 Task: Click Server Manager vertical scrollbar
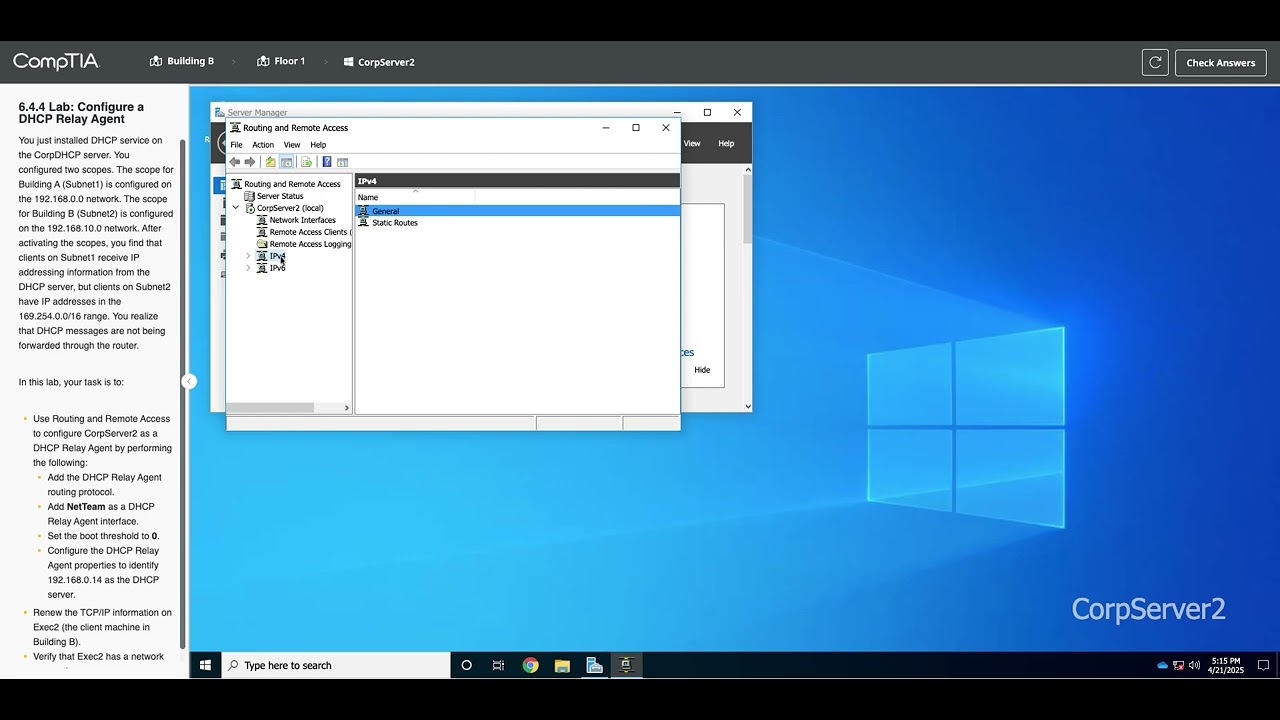(x=747, y=210)
